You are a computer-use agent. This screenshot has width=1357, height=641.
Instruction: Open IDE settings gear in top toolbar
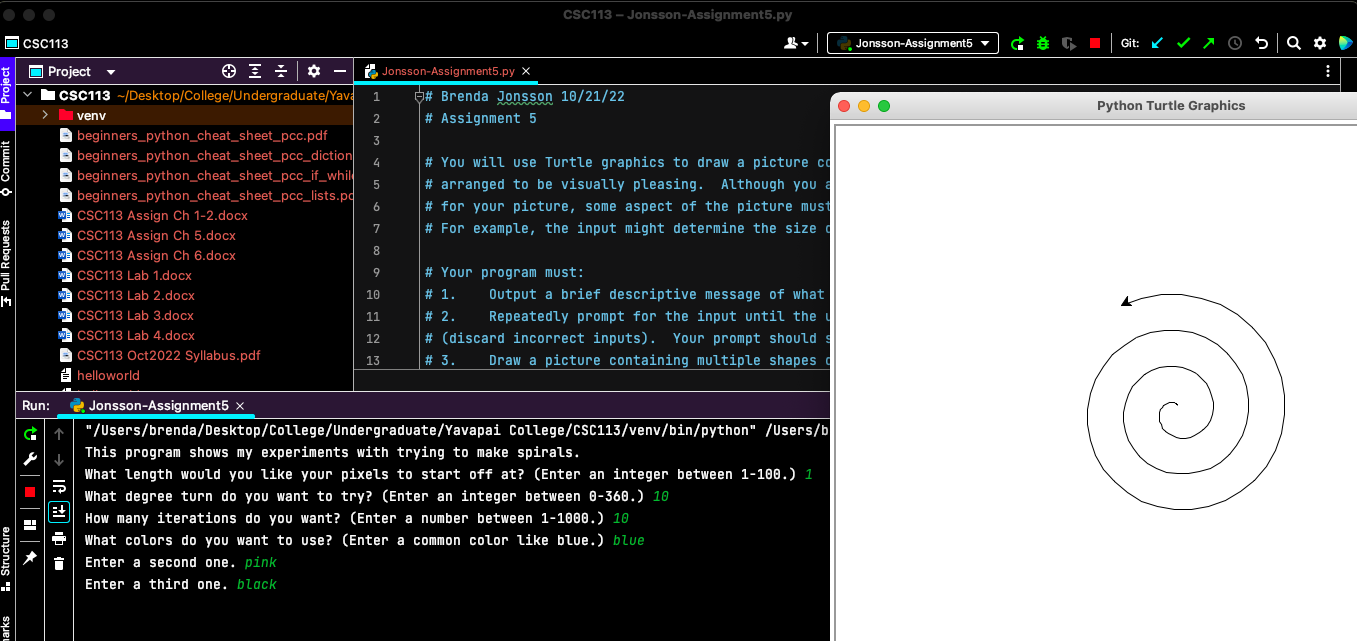pos(1319,43)
